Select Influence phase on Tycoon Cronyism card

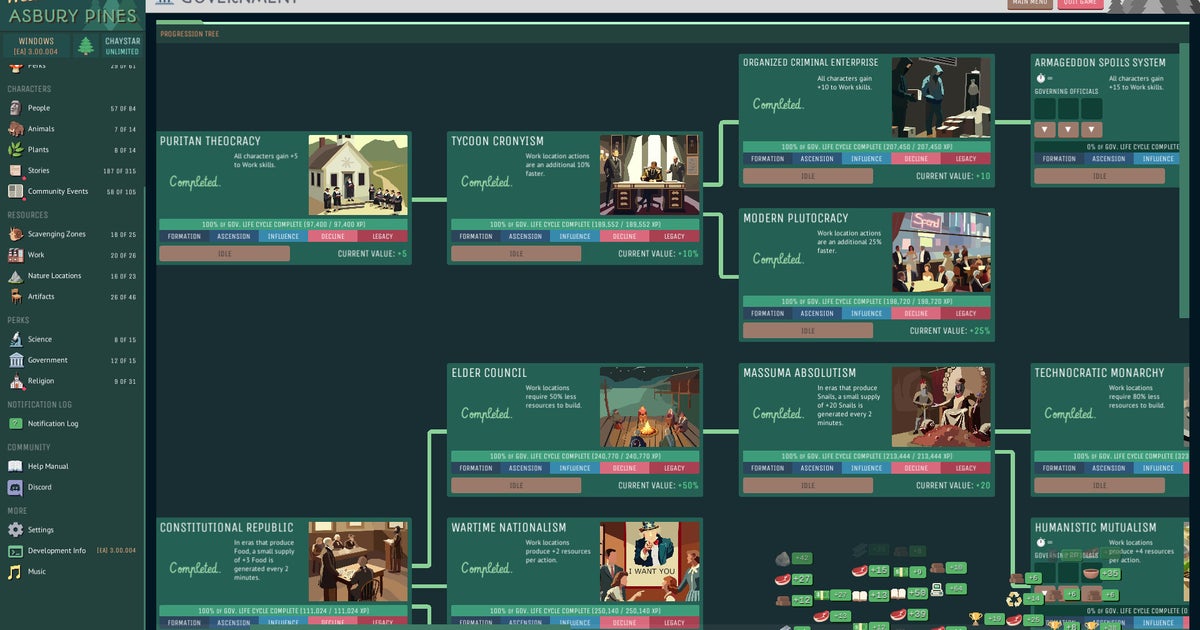pyautogui.click(x=574, y=237)
